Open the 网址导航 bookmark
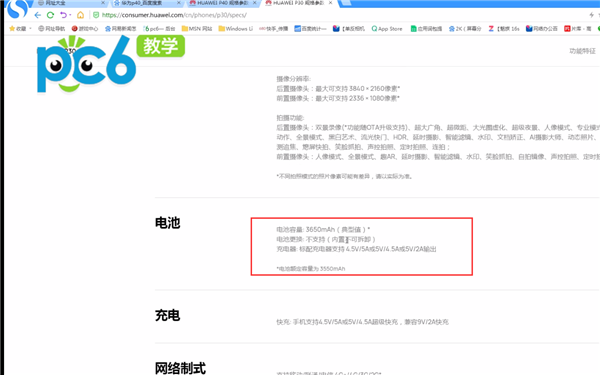The width and height of the screenshot is (600, 375). coord(52,29)
